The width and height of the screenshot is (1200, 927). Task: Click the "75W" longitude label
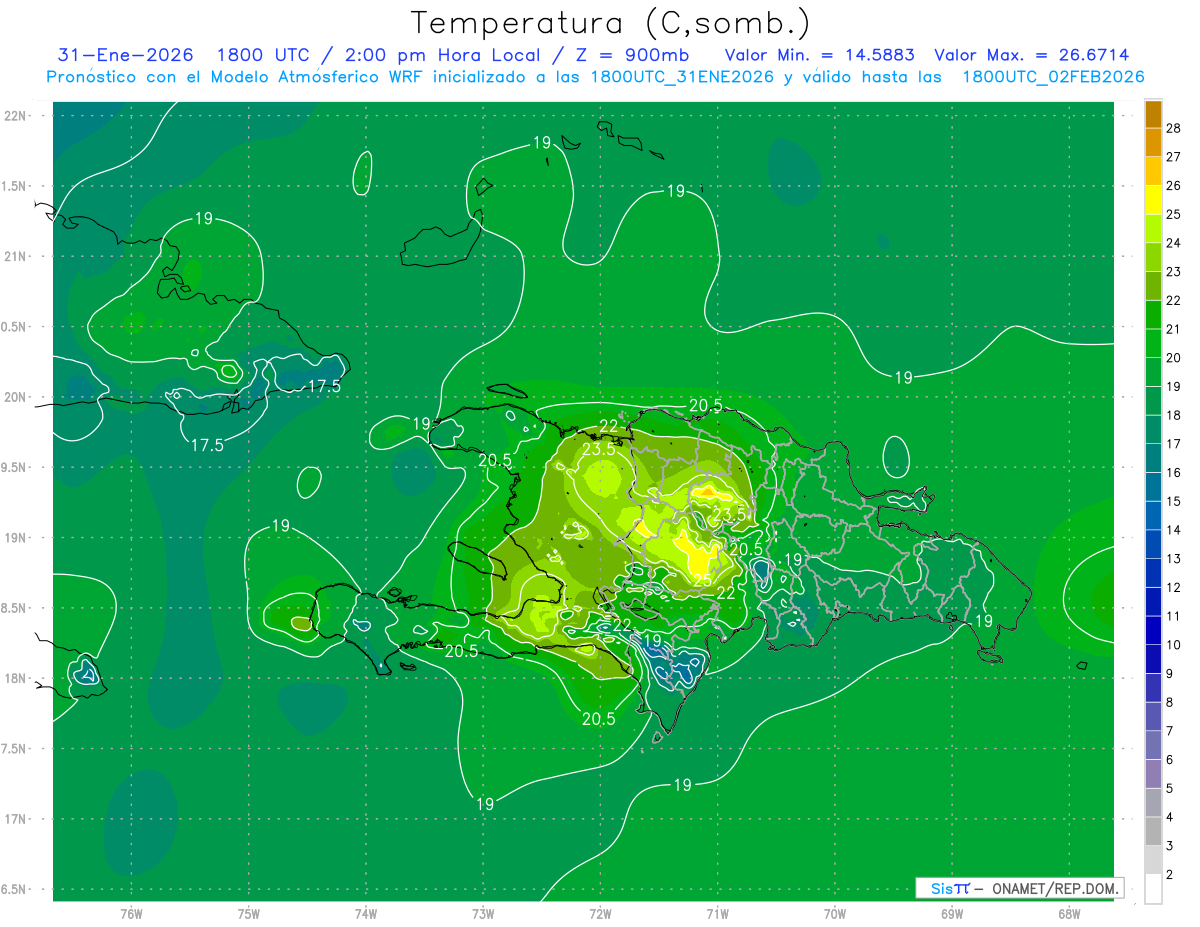click(248, 914)
